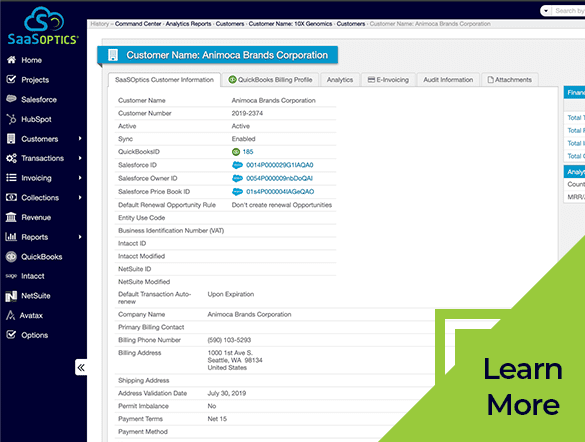Expand the Collections submenu arrow
Viewport: 585px width, 442px height.
click(80, 197)
